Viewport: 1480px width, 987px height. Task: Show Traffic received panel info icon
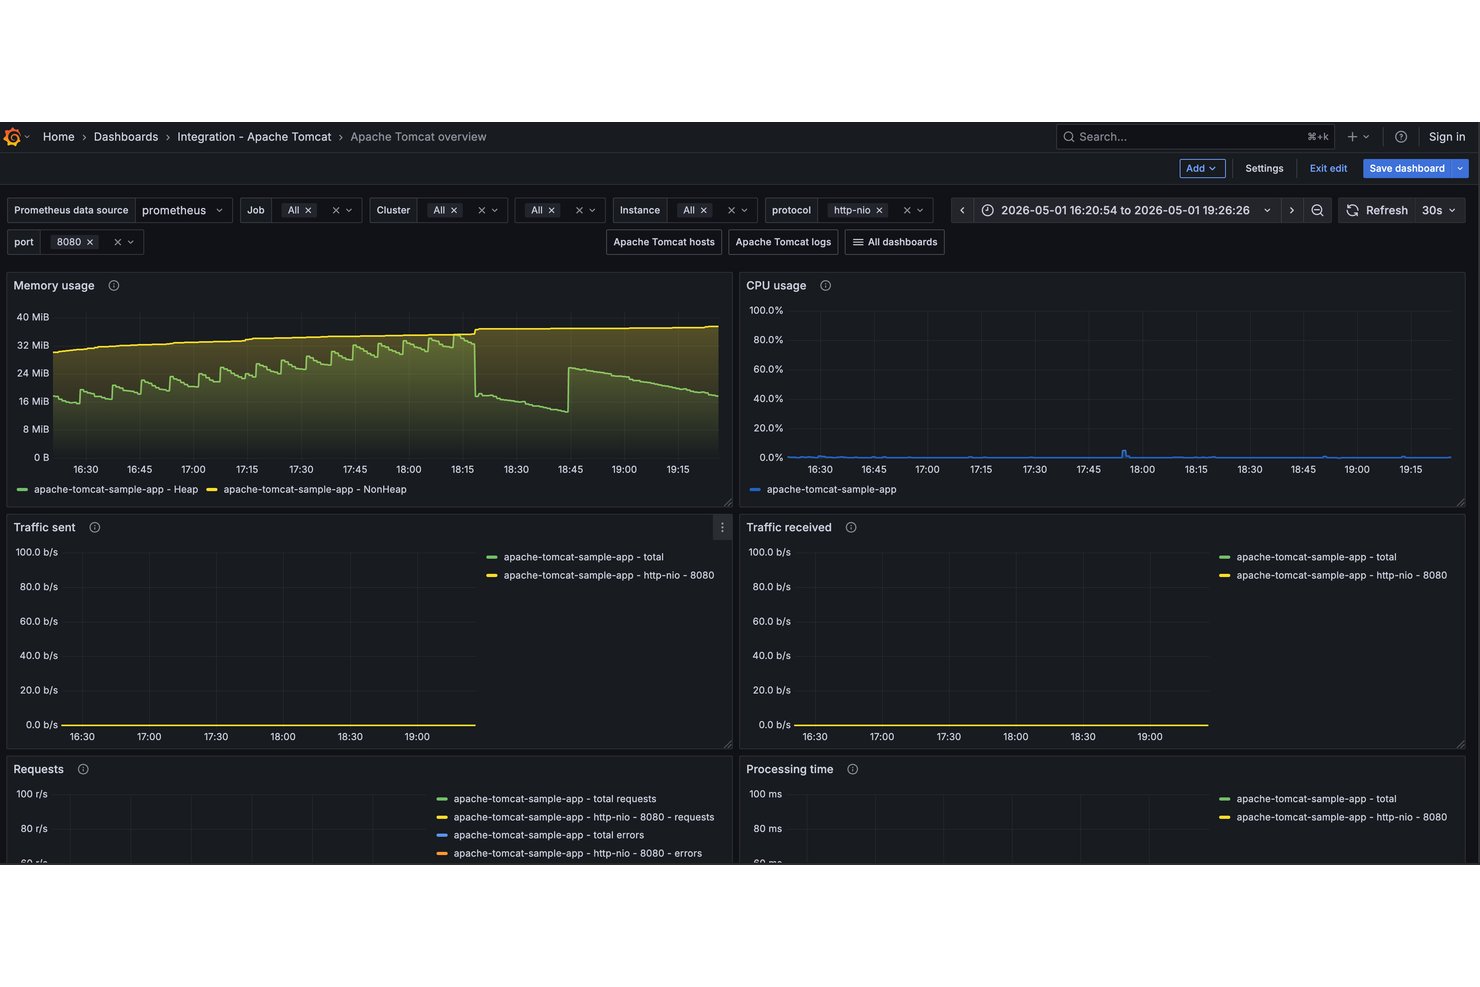coord(851,528)
